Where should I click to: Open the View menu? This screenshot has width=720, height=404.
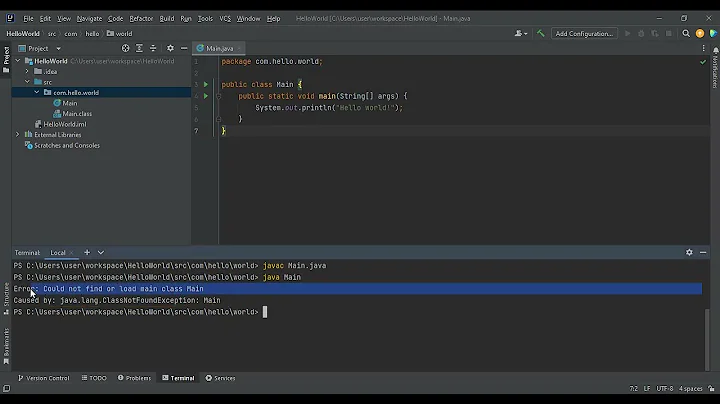pos(64,19)
